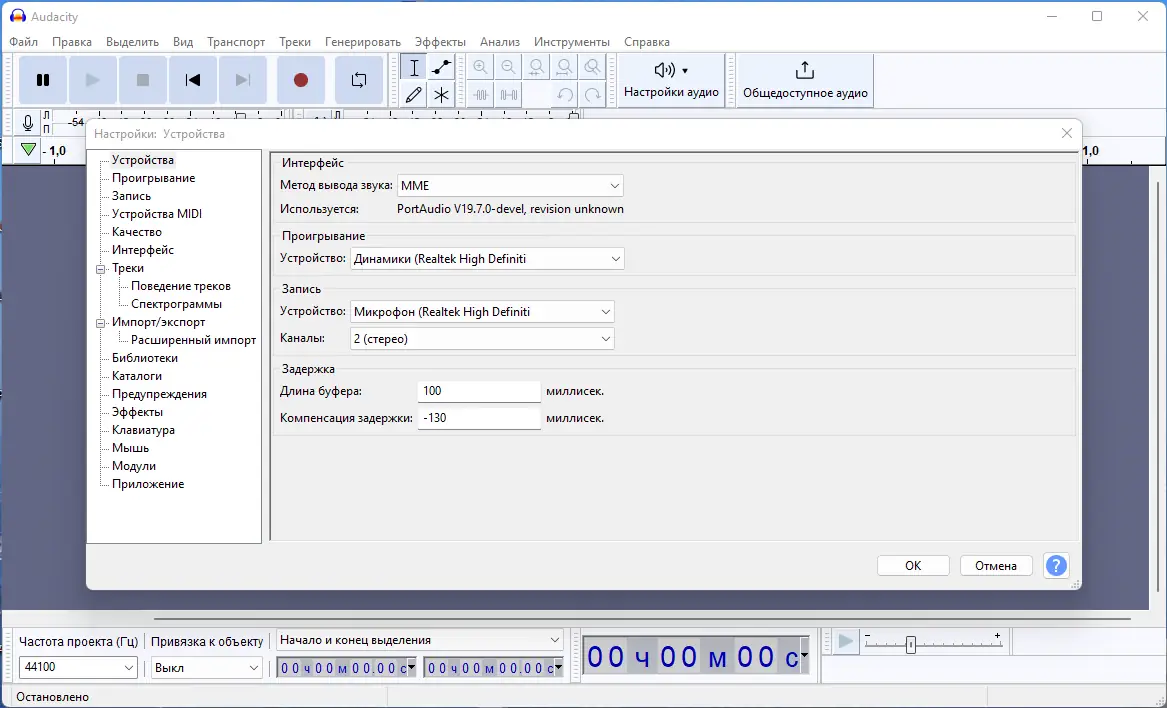Select Клавиатура in settings tree
Viewport: 1167px width, 708px height.
pos(143,430)
